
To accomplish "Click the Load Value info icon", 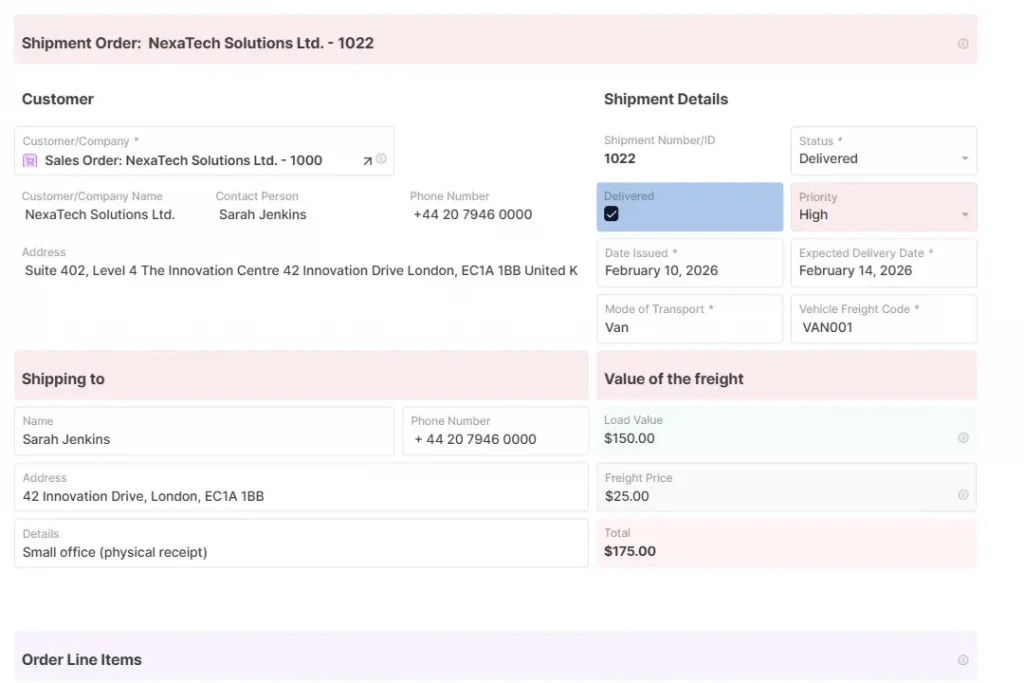I will (963, 437).
